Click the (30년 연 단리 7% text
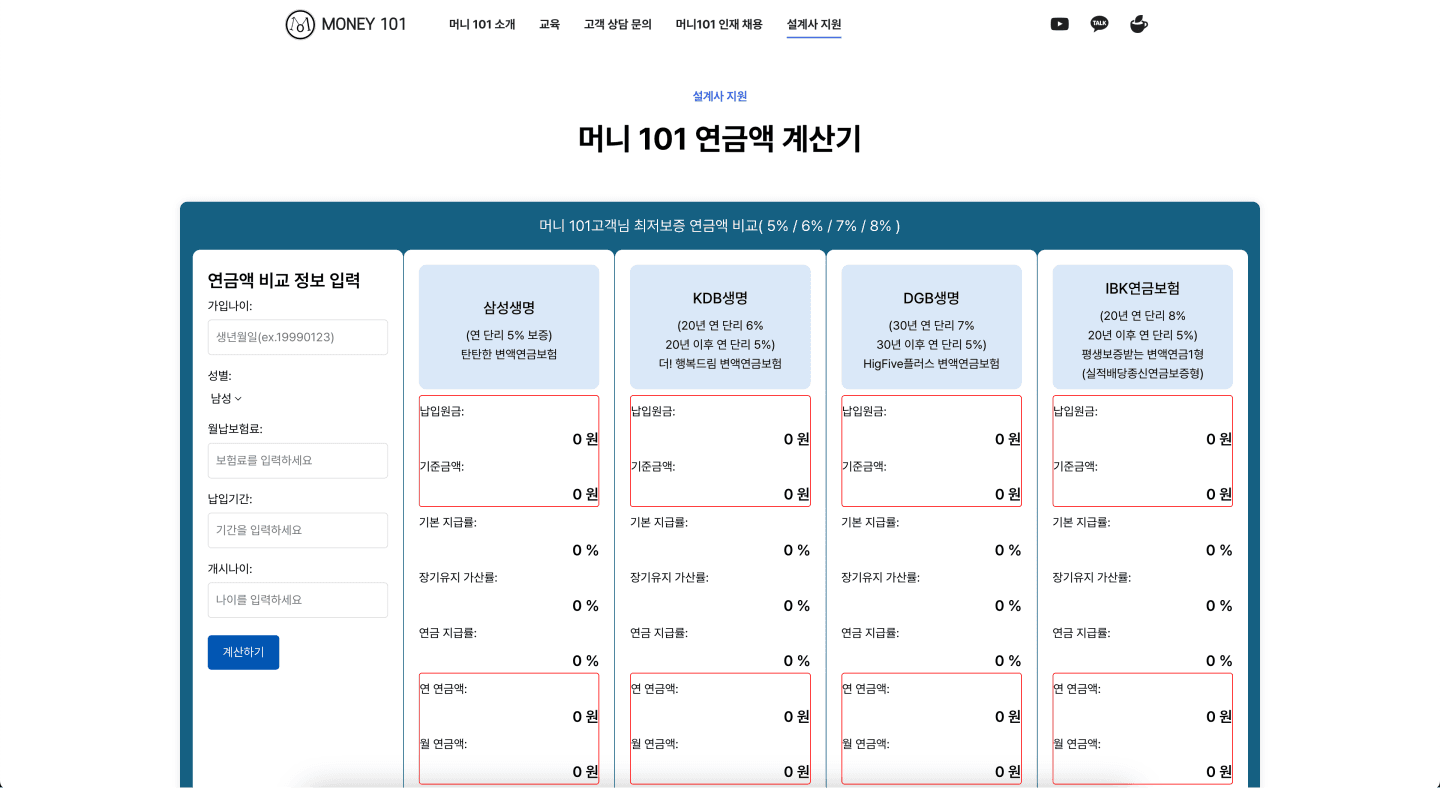 coord(932,326)
